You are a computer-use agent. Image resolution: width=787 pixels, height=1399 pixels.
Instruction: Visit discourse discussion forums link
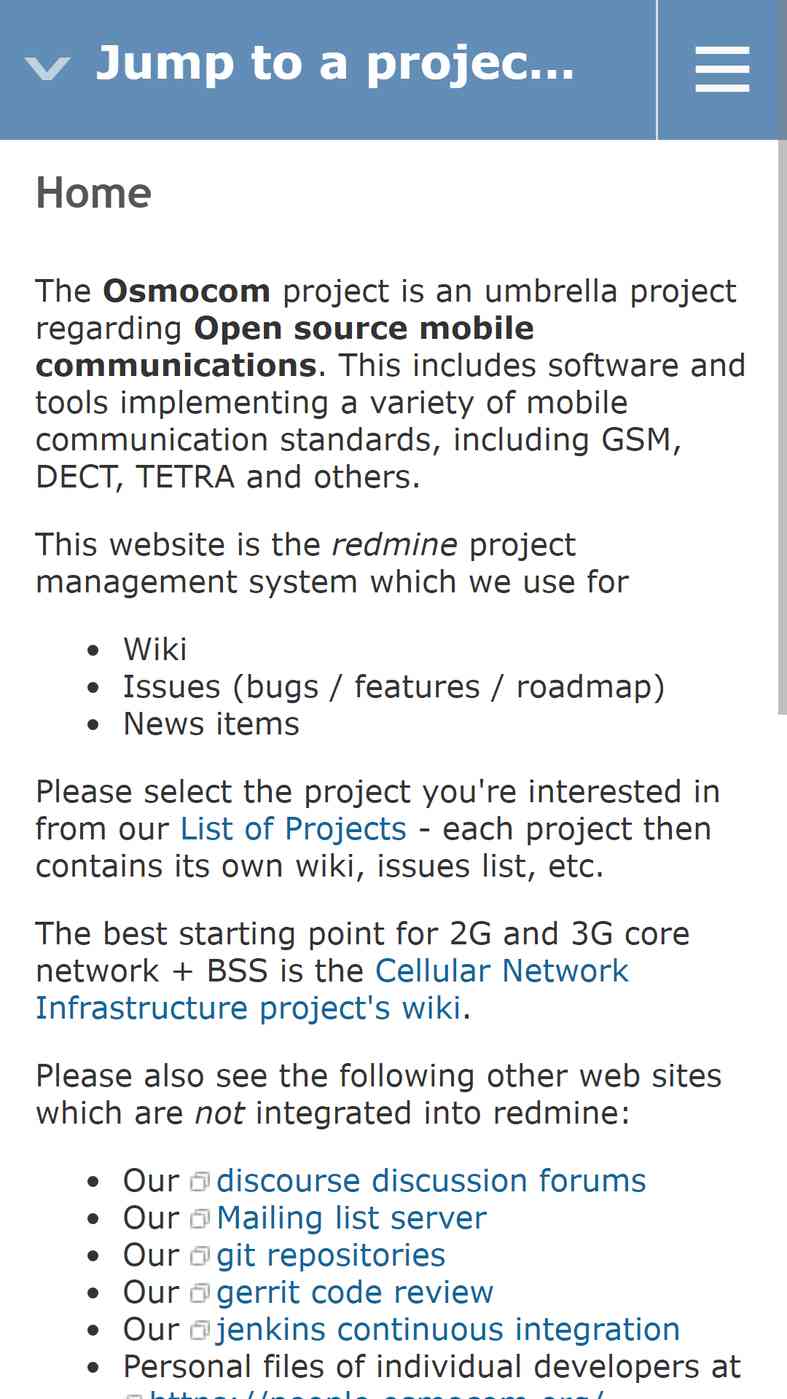coord(431,1181)
